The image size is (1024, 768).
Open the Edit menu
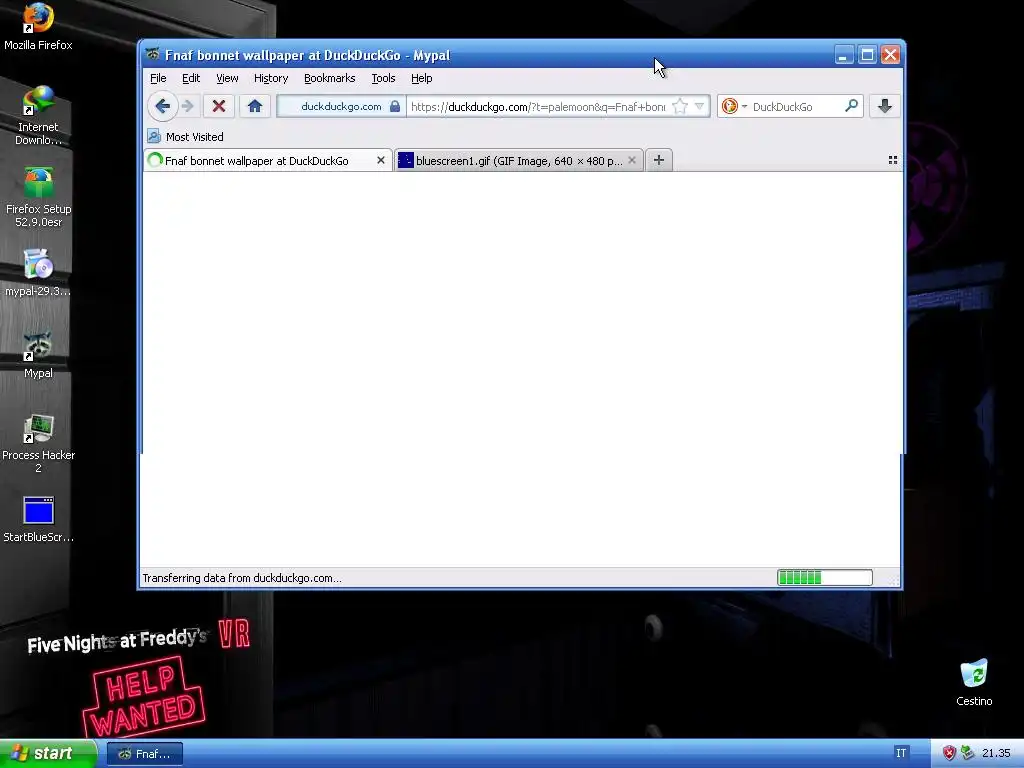coord(191,78)
